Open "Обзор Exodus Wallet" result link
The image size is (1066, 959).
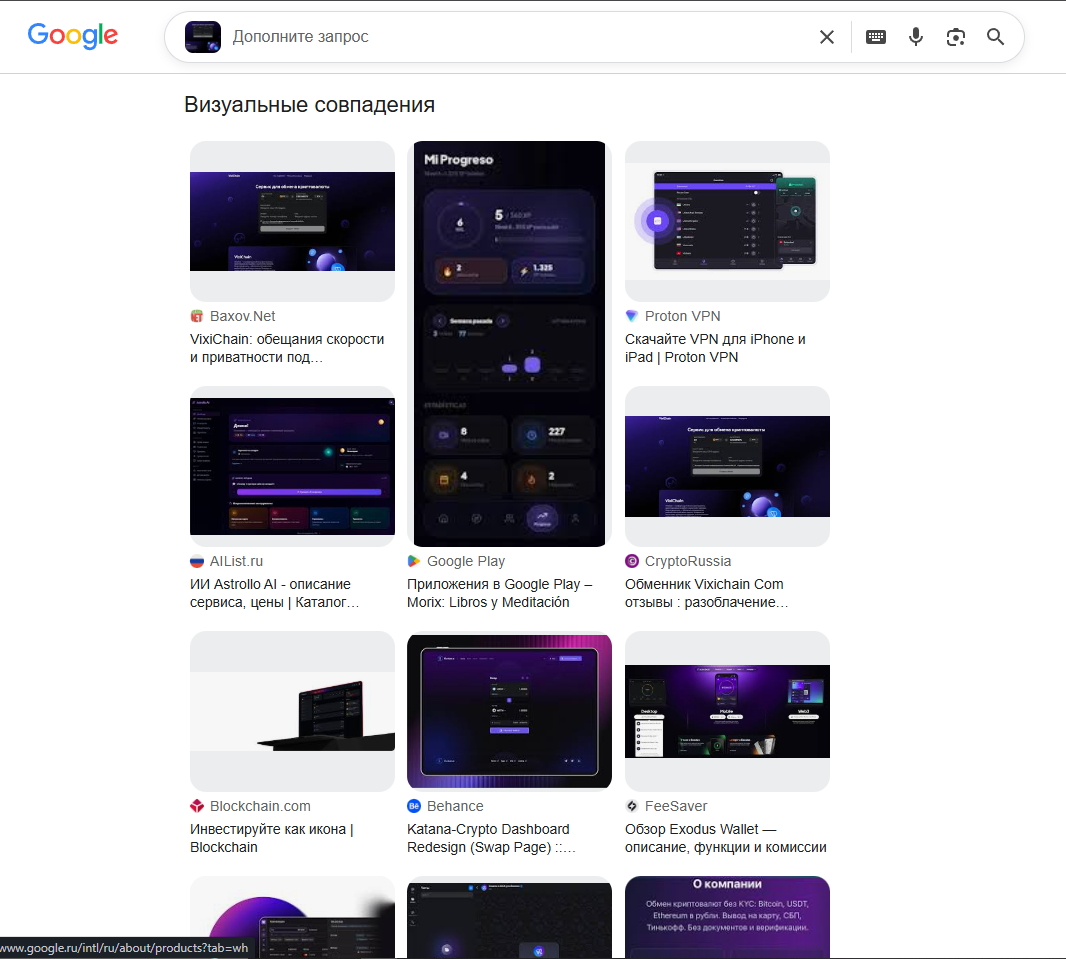point(726,838)
